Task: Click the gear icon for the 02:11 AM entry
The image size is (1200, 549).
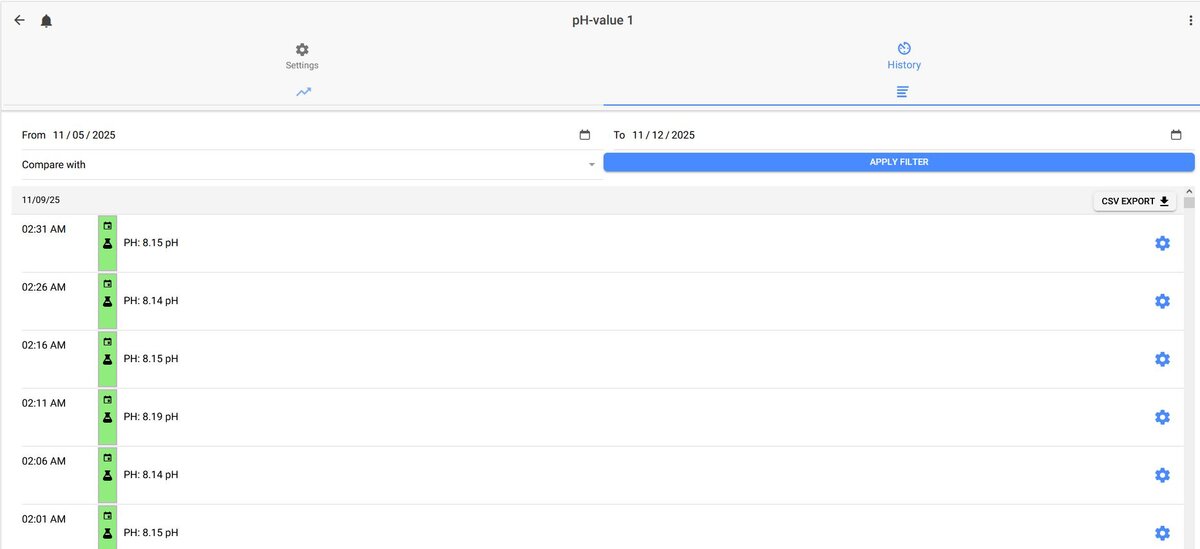Action: click(1162, 417)
